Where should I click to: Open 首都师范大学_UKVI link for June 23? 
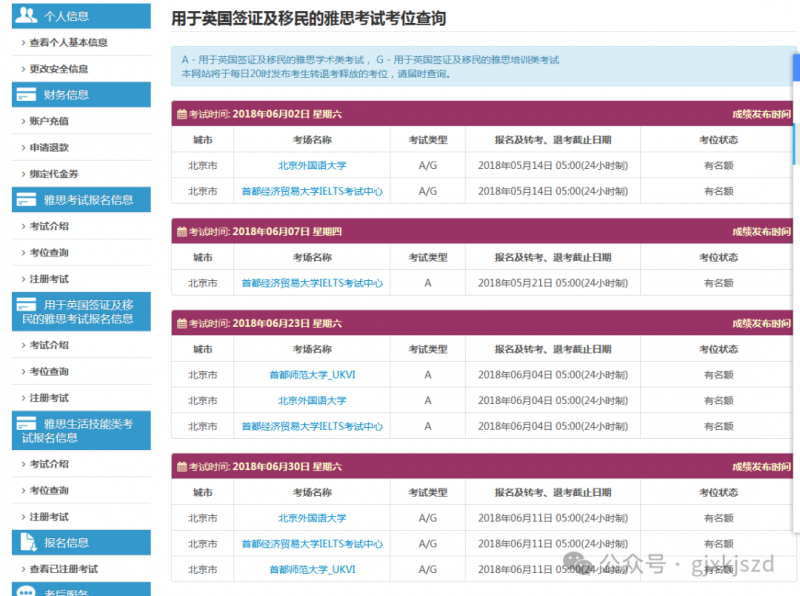click(312, 375)
